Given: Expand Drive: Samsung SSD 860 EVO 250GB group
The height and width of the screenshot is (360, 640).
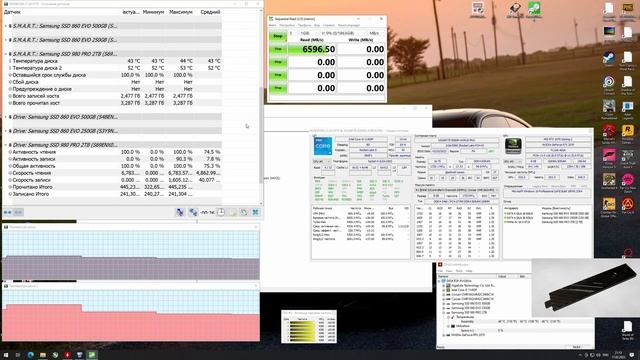Looking at the screenshot, I should point(6,131).
